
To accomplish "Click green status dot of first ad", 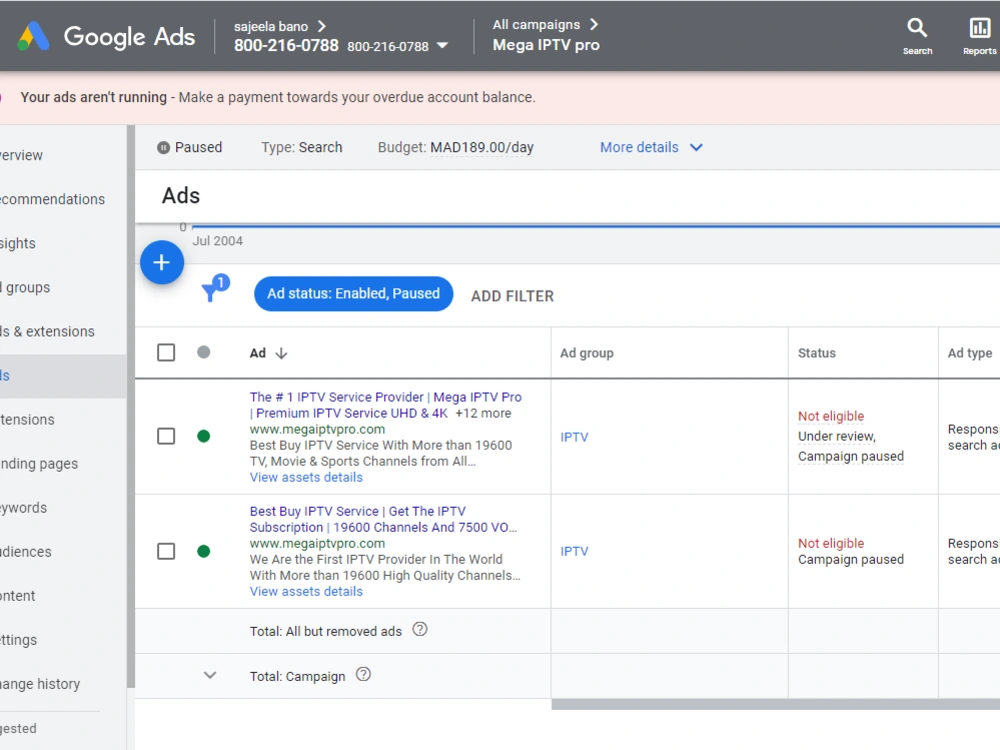I will click(203, 436).
